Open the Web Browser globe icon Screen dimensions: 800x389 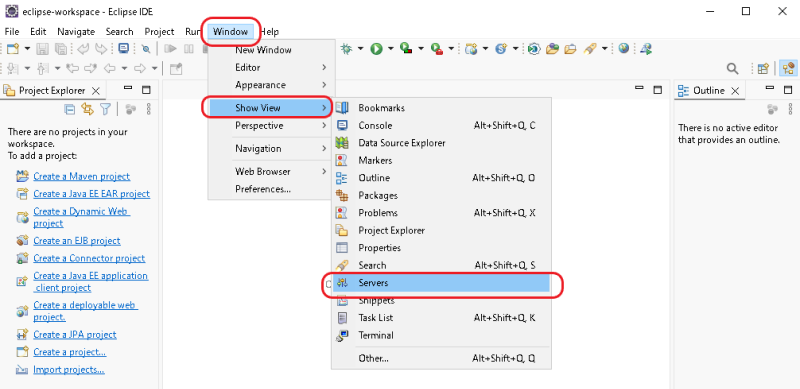pos(623,48)
